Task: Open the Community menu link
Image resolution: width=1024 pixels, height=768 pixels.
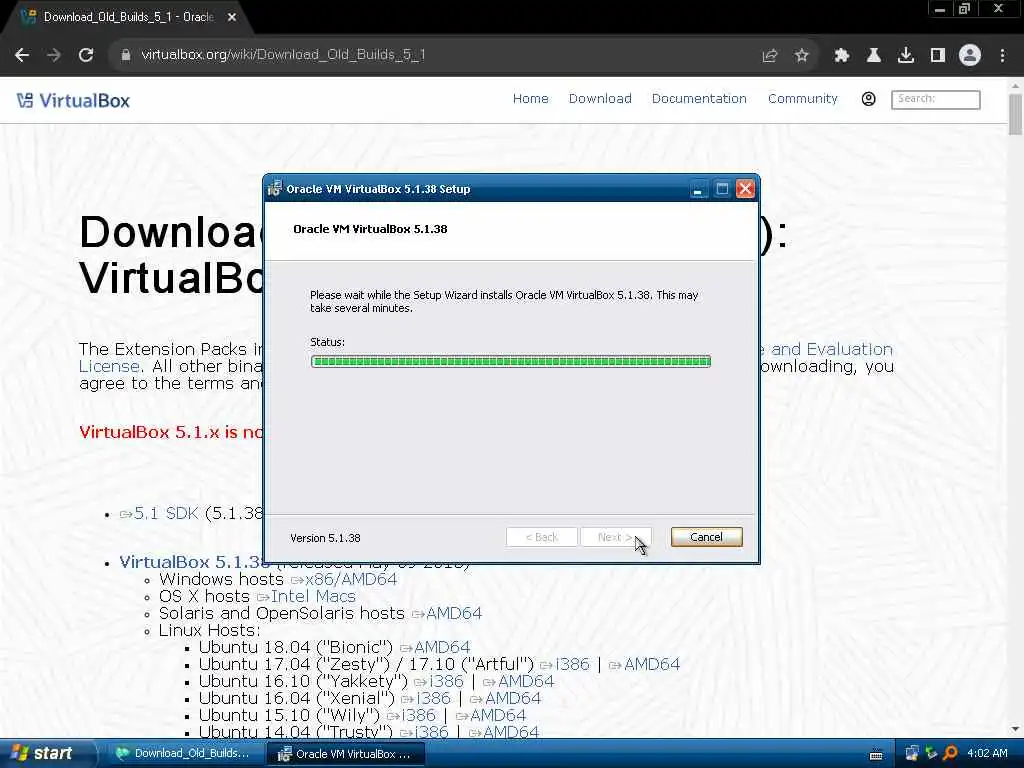Action: [803, 99]
